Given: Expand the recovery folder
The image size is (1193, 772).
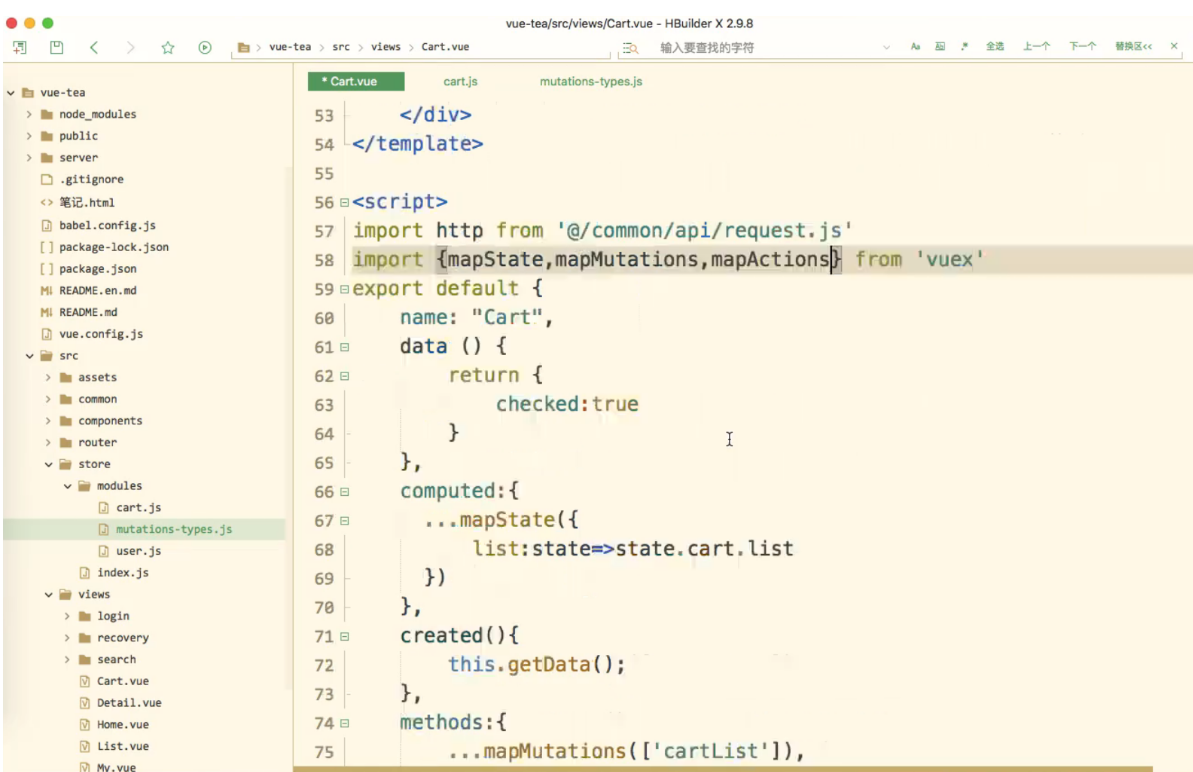Looking at the screenshot, I should (67, 638).
